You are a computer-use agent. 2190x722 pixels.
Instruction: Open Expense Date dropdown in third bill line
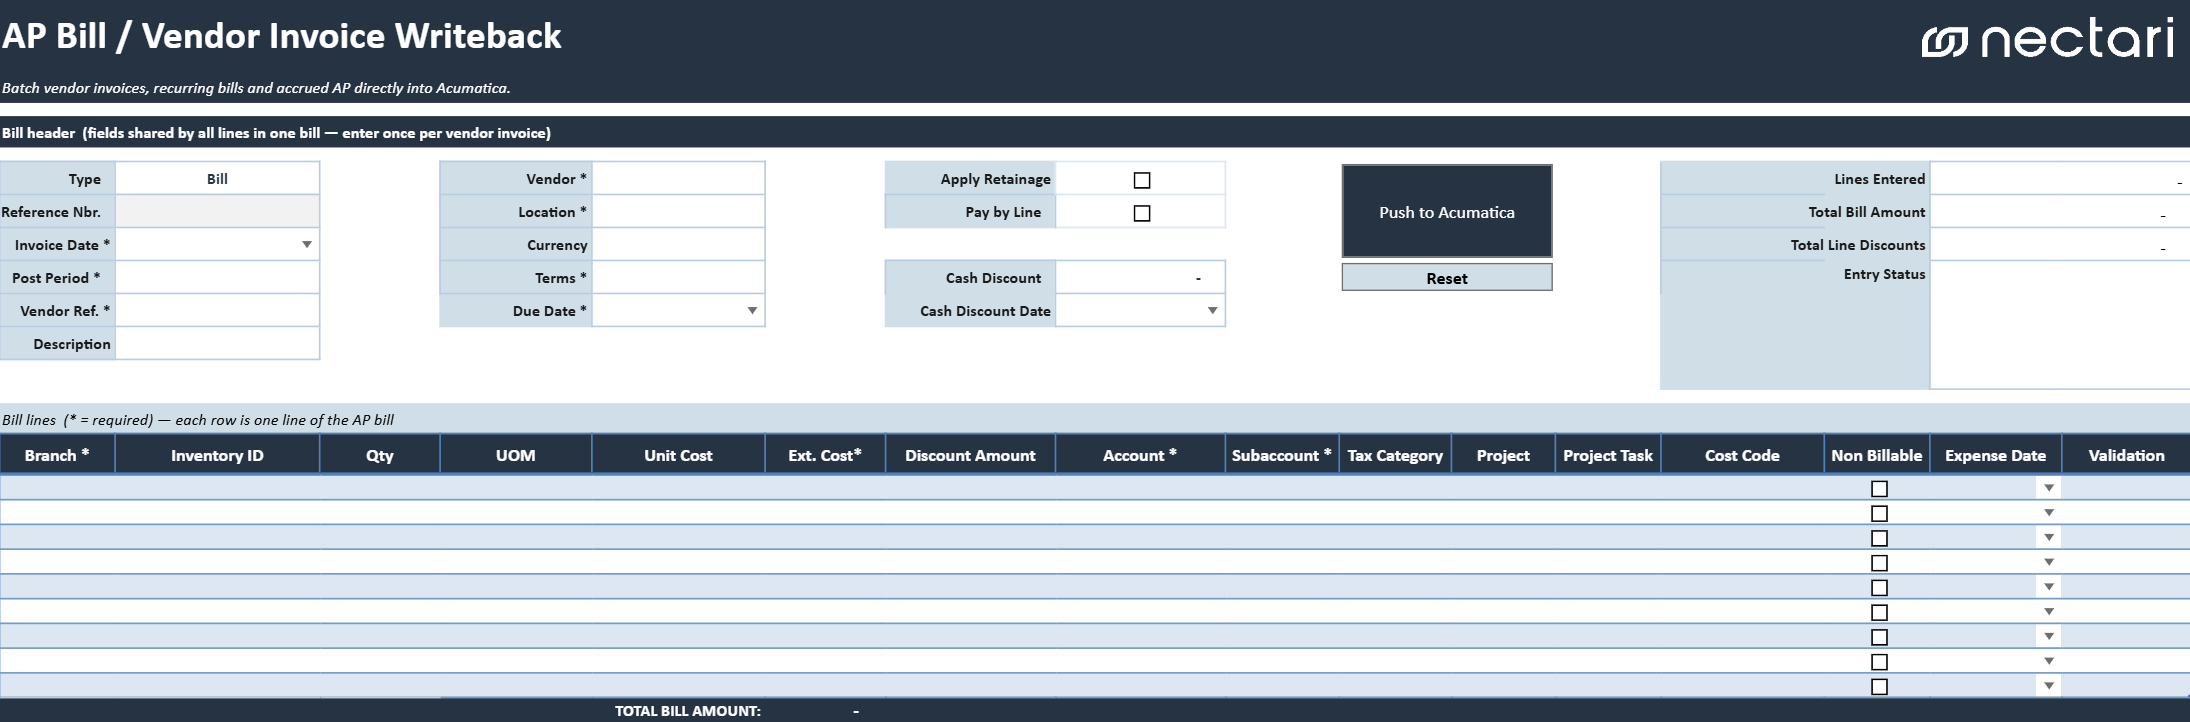click(x=2049, y=537)
